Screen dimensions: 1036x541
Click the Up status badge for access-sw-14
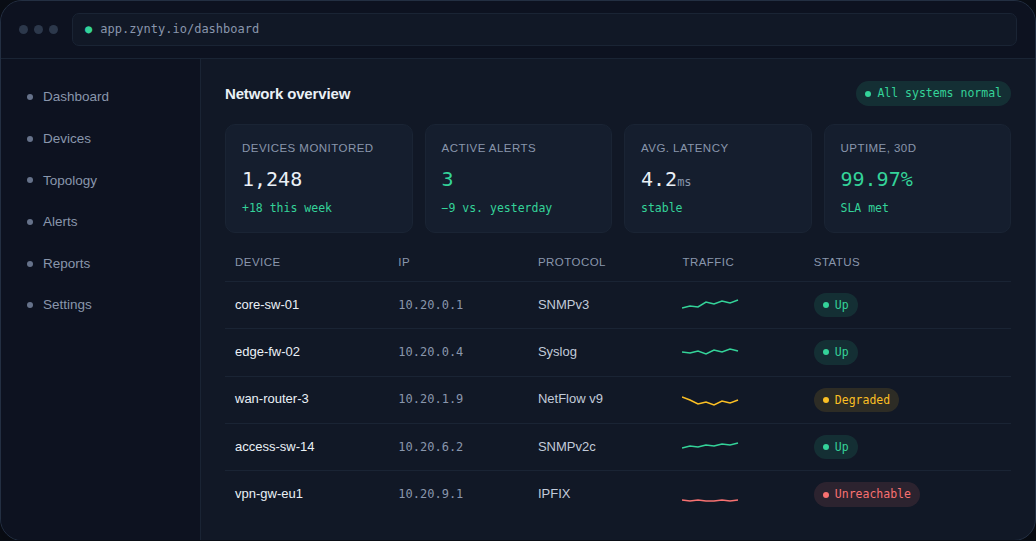click(836, 447)
